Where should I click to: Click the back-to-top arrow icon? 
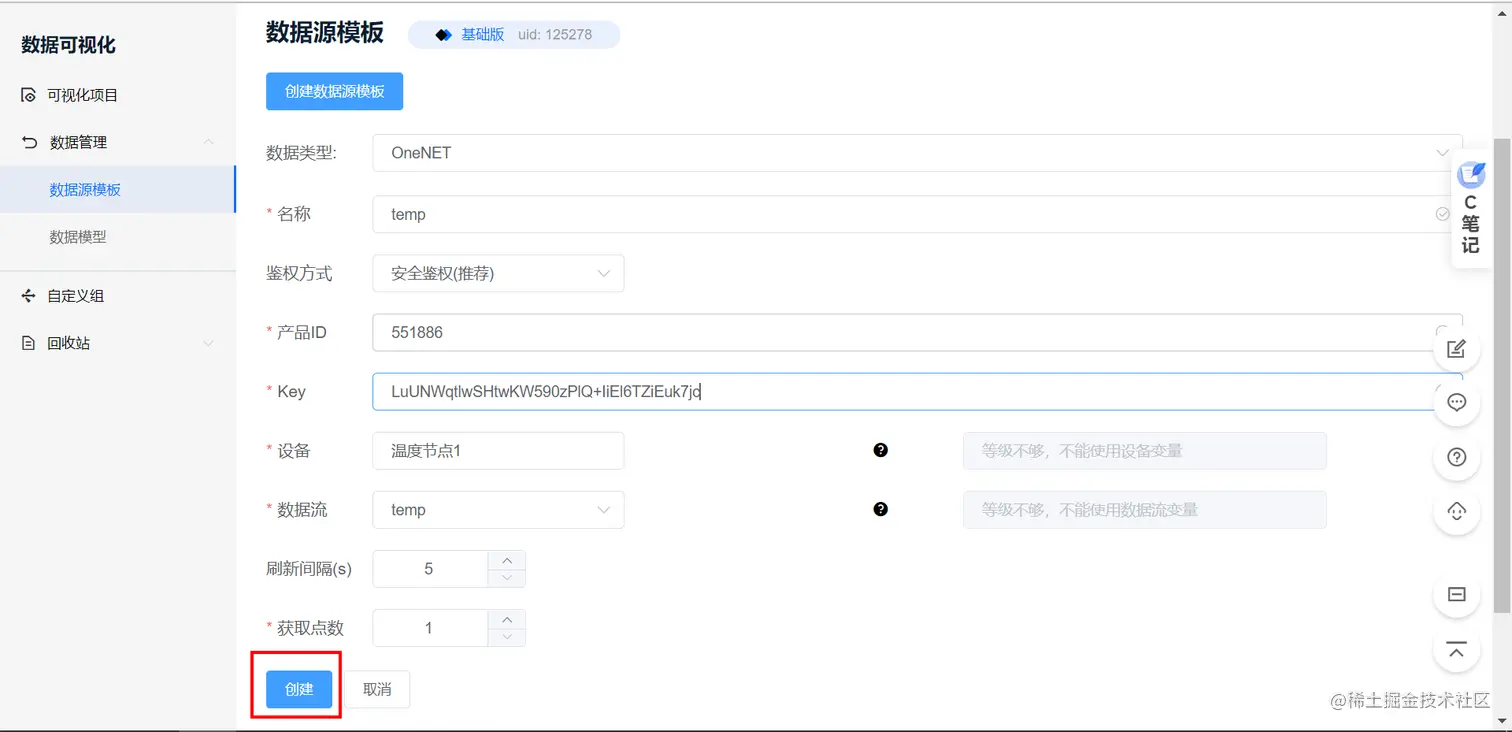(x=1457, y=650)
